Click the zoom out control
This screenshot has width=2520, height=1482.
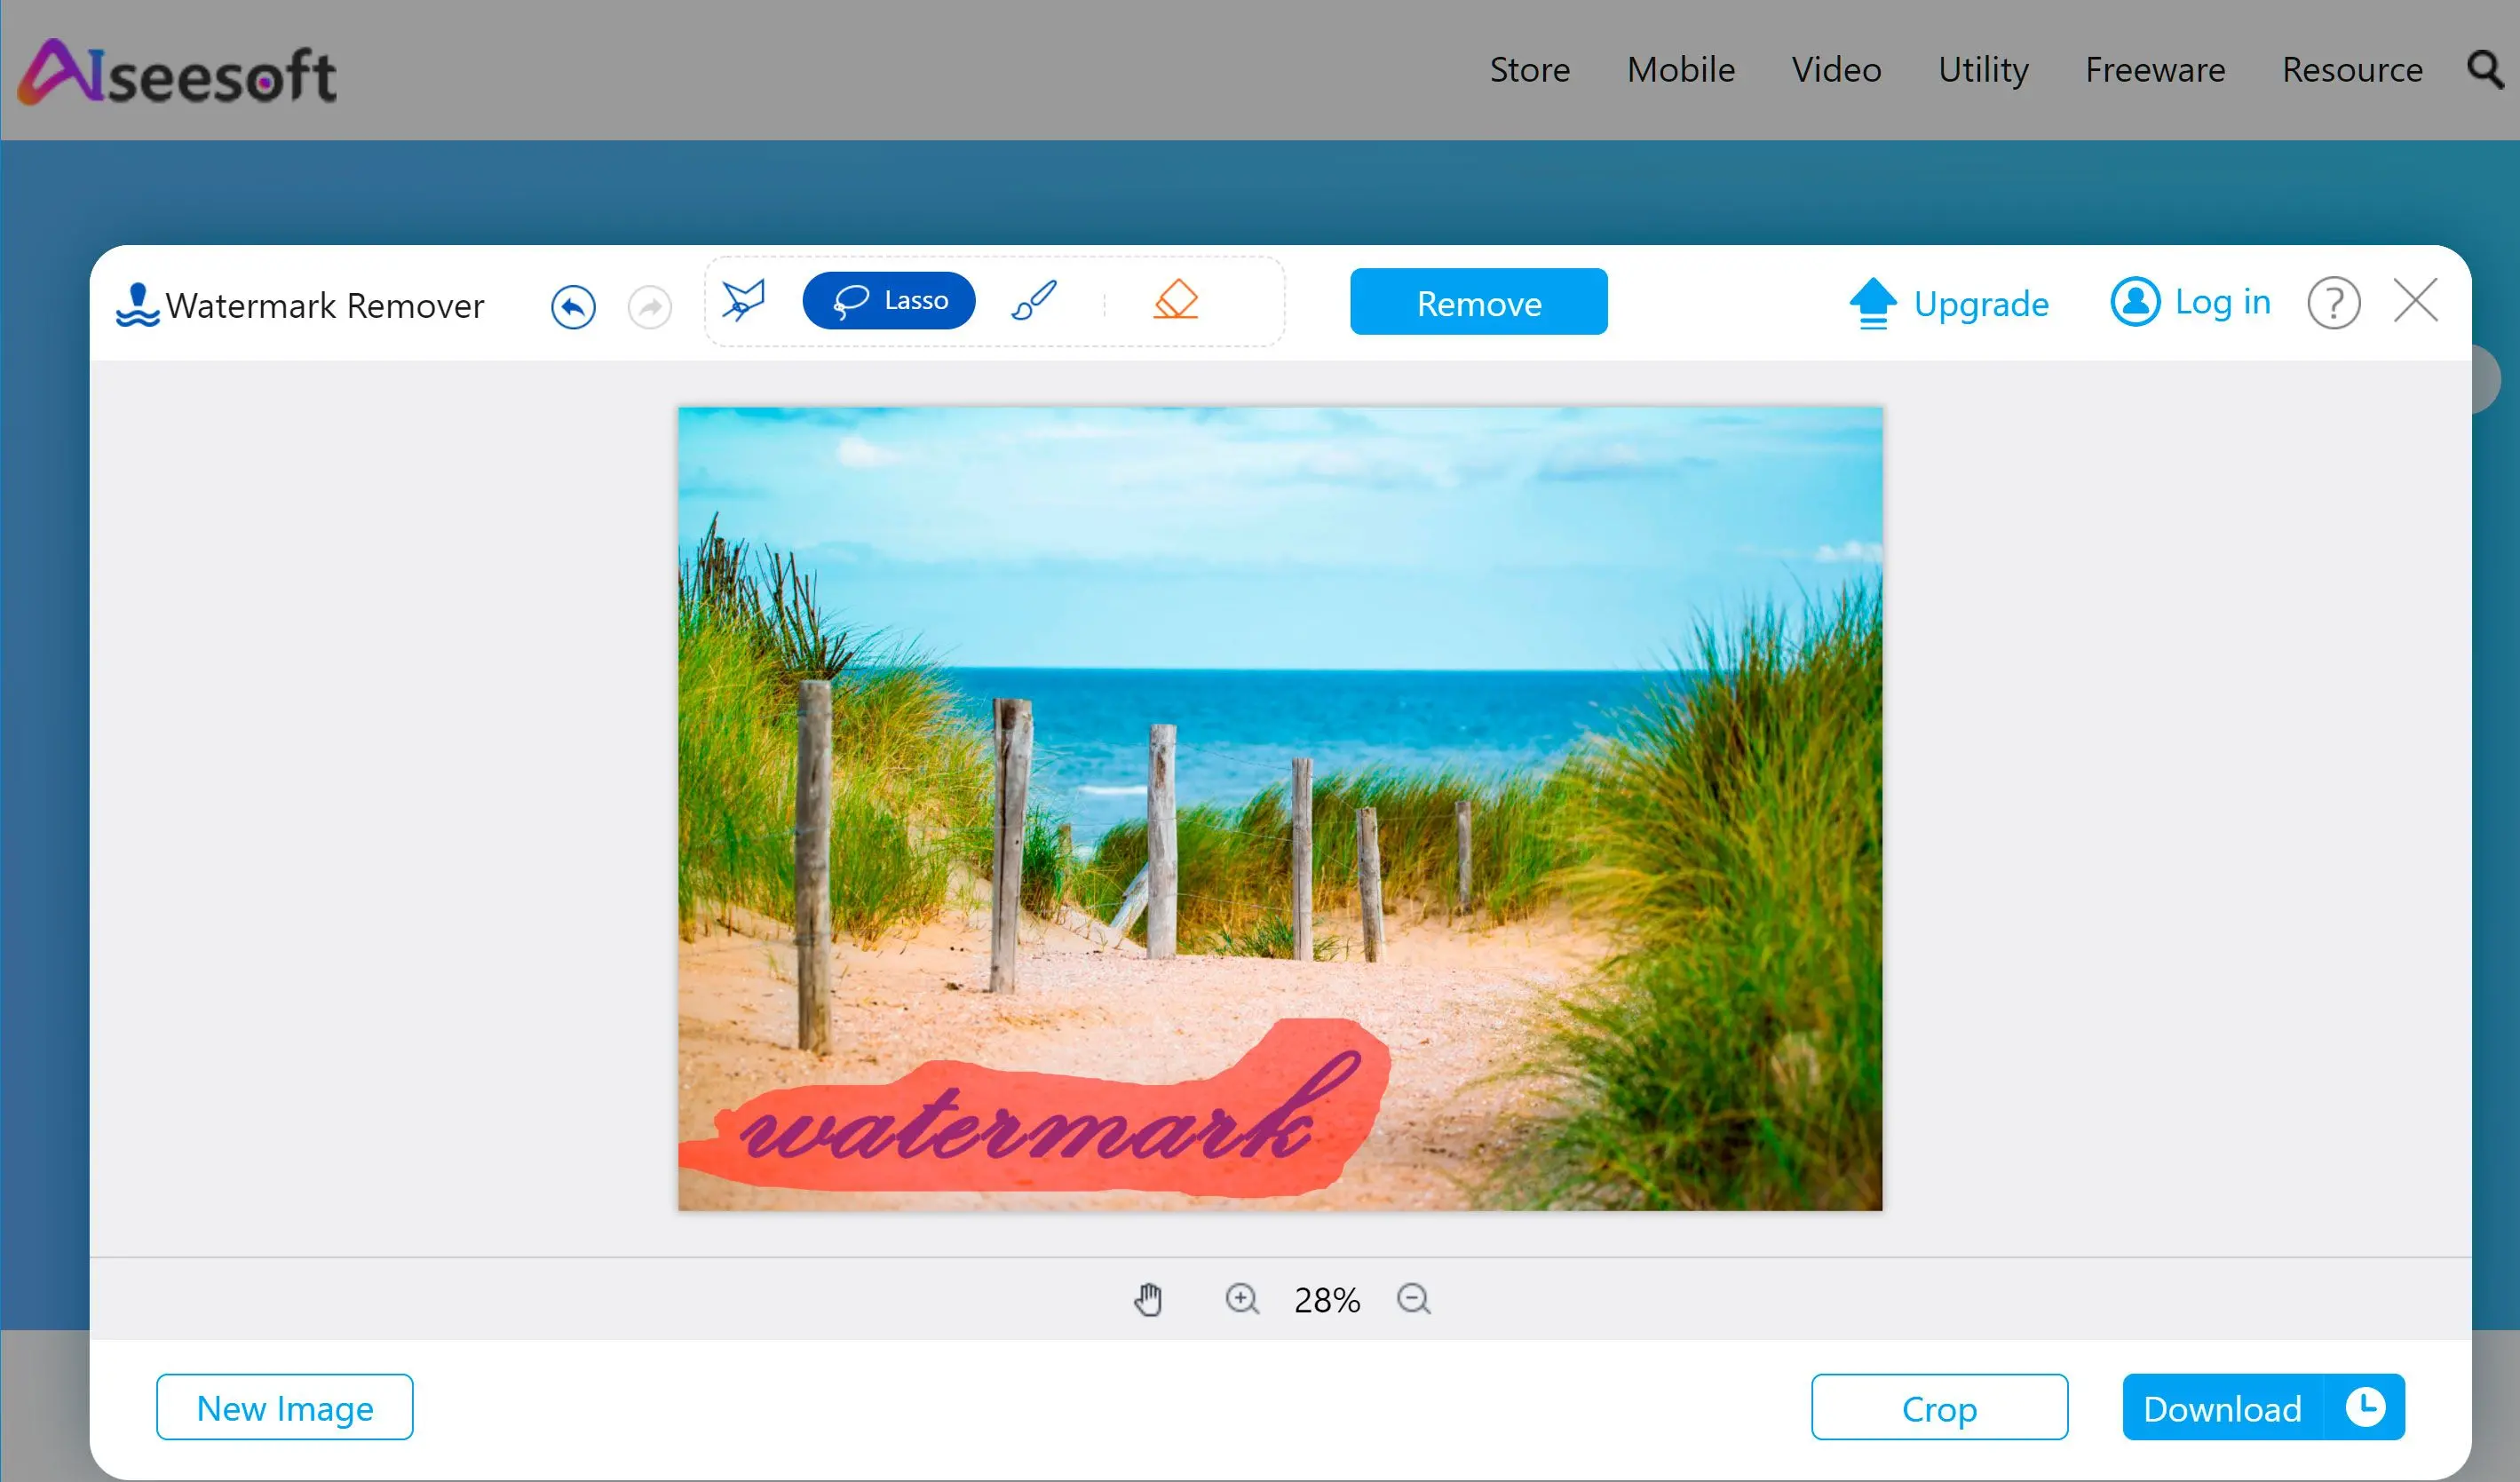point(1413,1298)
